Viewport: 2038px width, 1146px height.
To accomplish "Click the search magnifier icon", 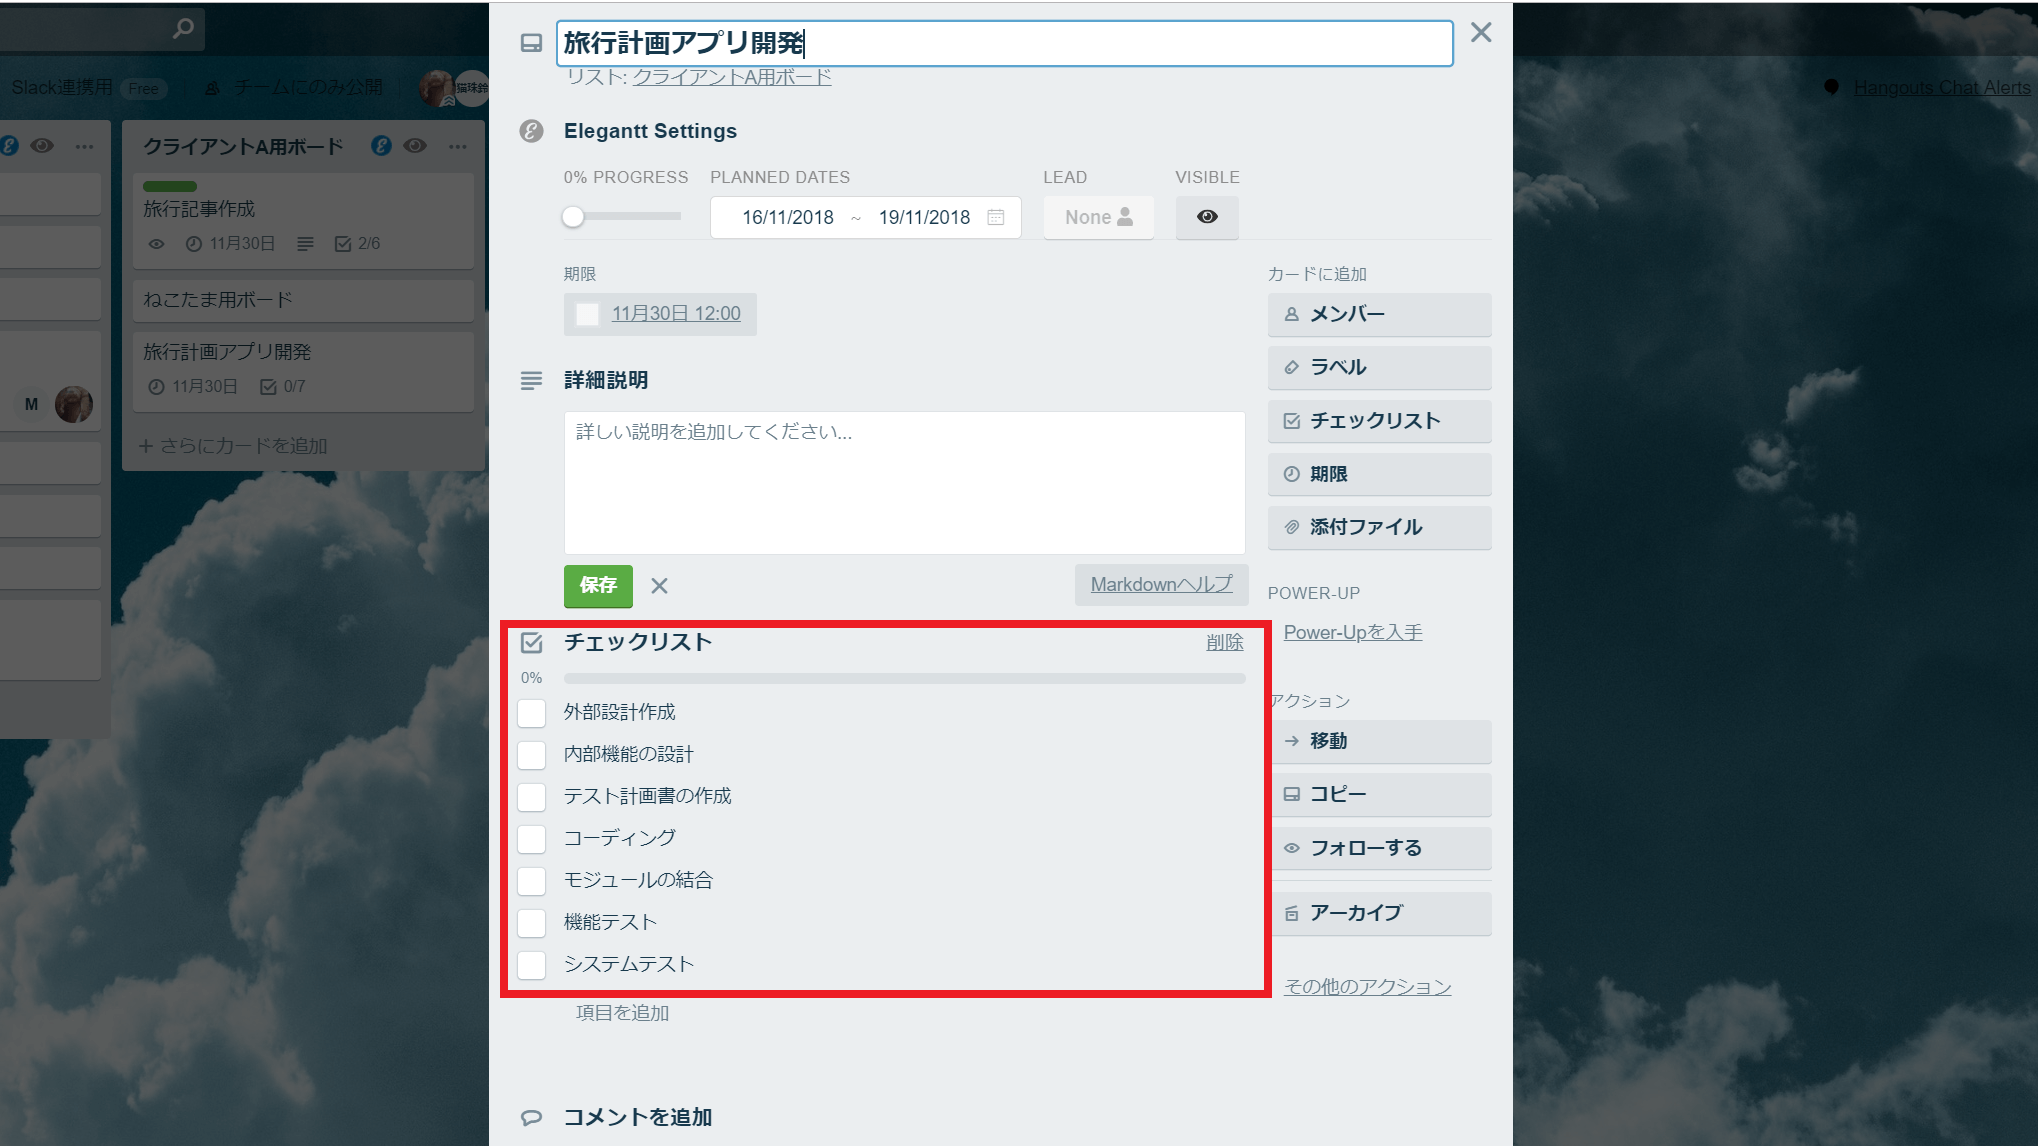I will click(x=183, y=29).
